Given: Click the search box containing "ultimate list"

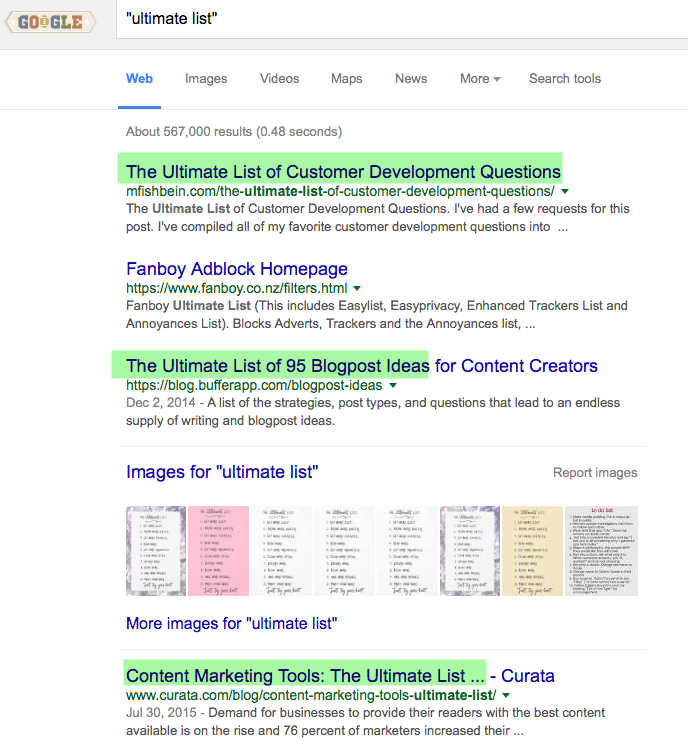Looking at the screenshot, I should (x=400, y=20).
